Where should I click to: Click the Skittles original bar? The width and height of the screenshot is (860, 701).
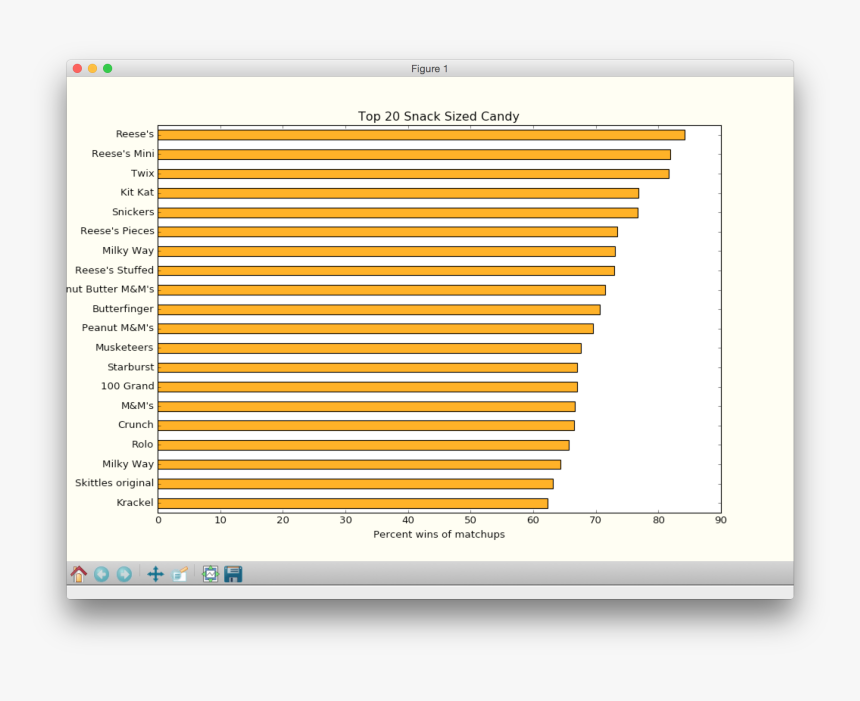(355, 484)
